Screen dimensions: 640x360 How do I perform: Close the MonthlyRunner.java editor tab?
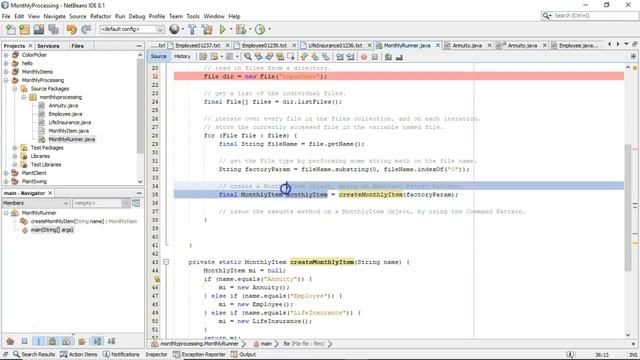[438, 45]
